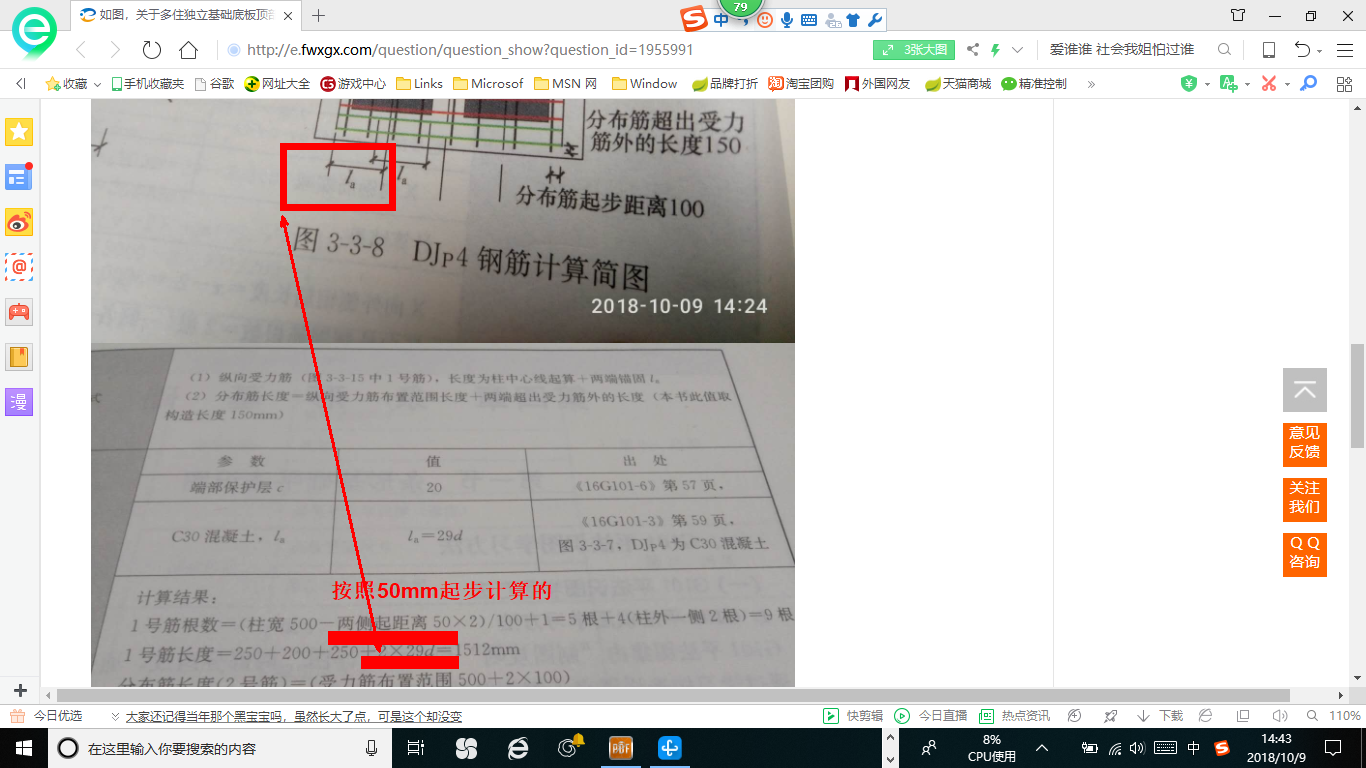Open the Links bookmark folder
Screen dimensions: 1366x768
point(420,84)
